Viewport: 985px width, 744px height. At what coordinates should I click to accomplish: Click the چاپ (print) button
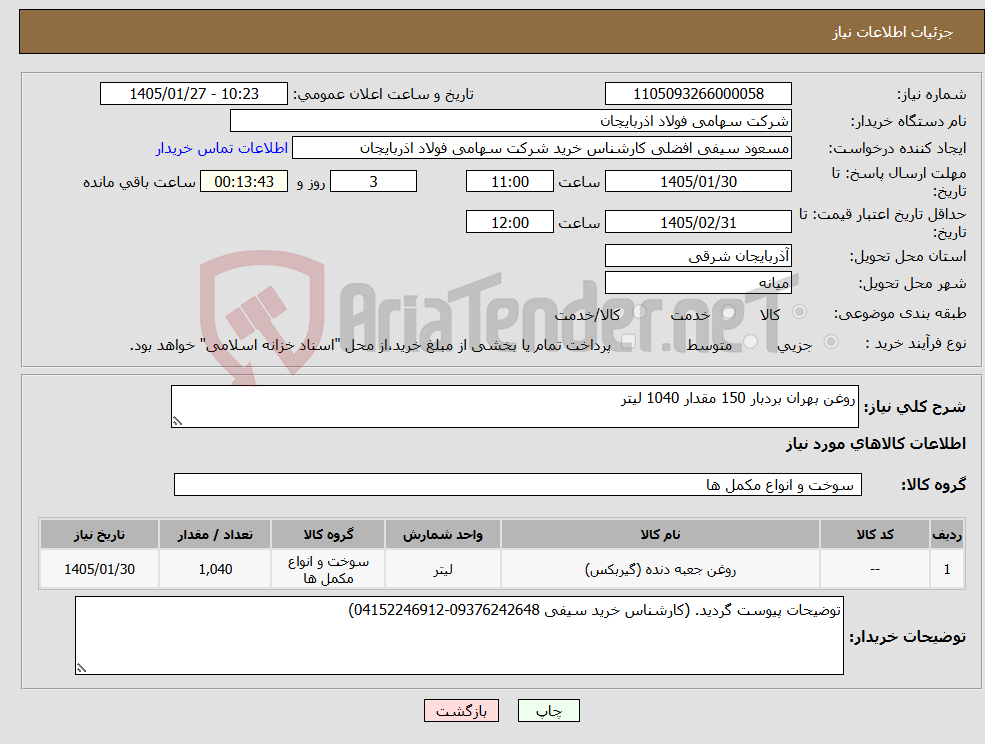pyautogui.click(x=548, y=711)
